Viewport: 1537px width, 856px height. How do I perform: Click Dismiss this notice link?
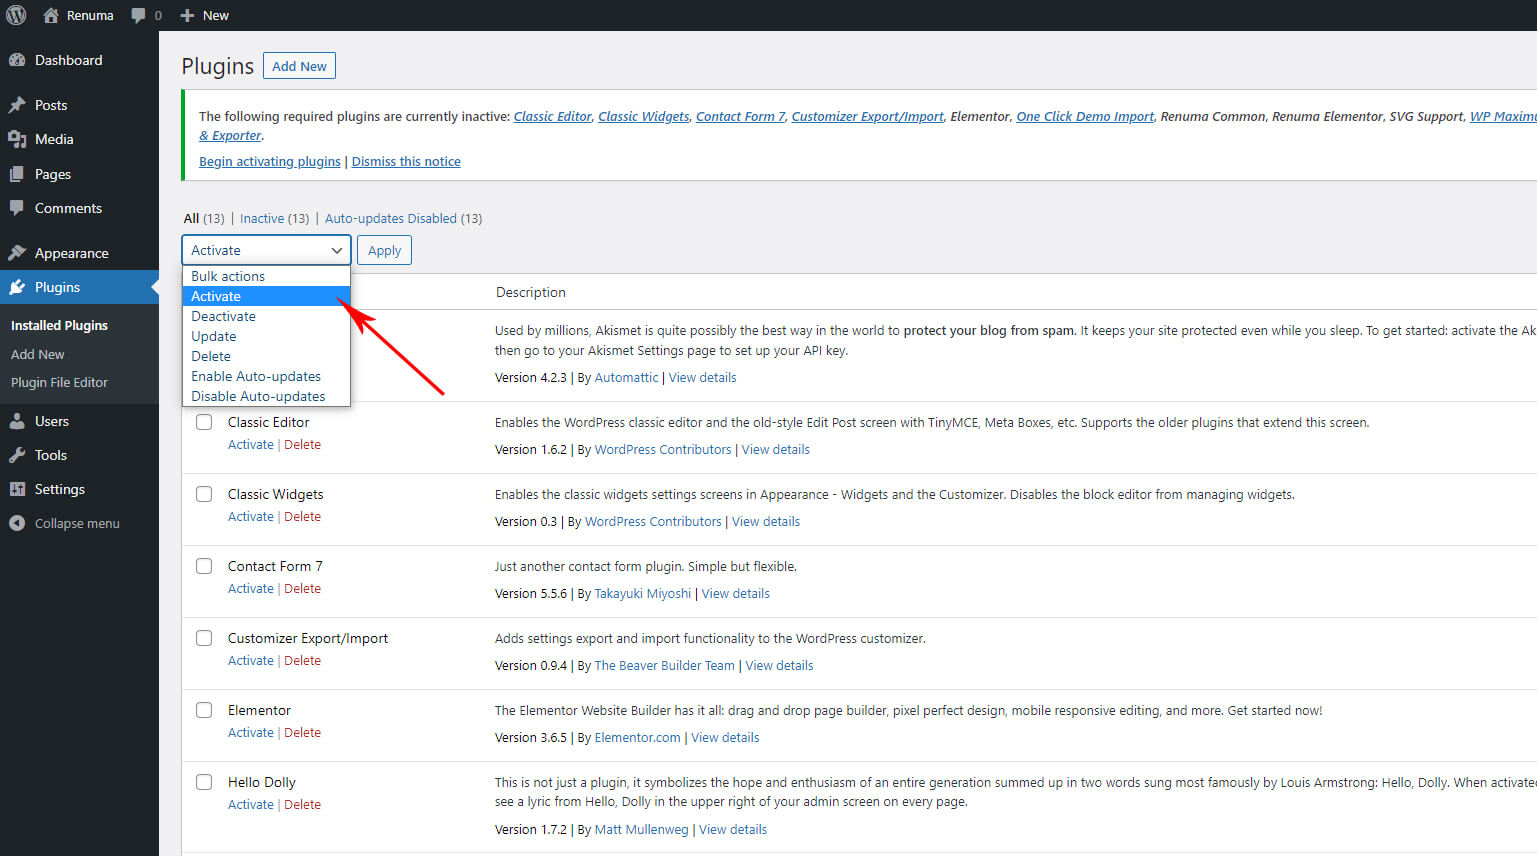pyautogui.click(x=406, y=161)
